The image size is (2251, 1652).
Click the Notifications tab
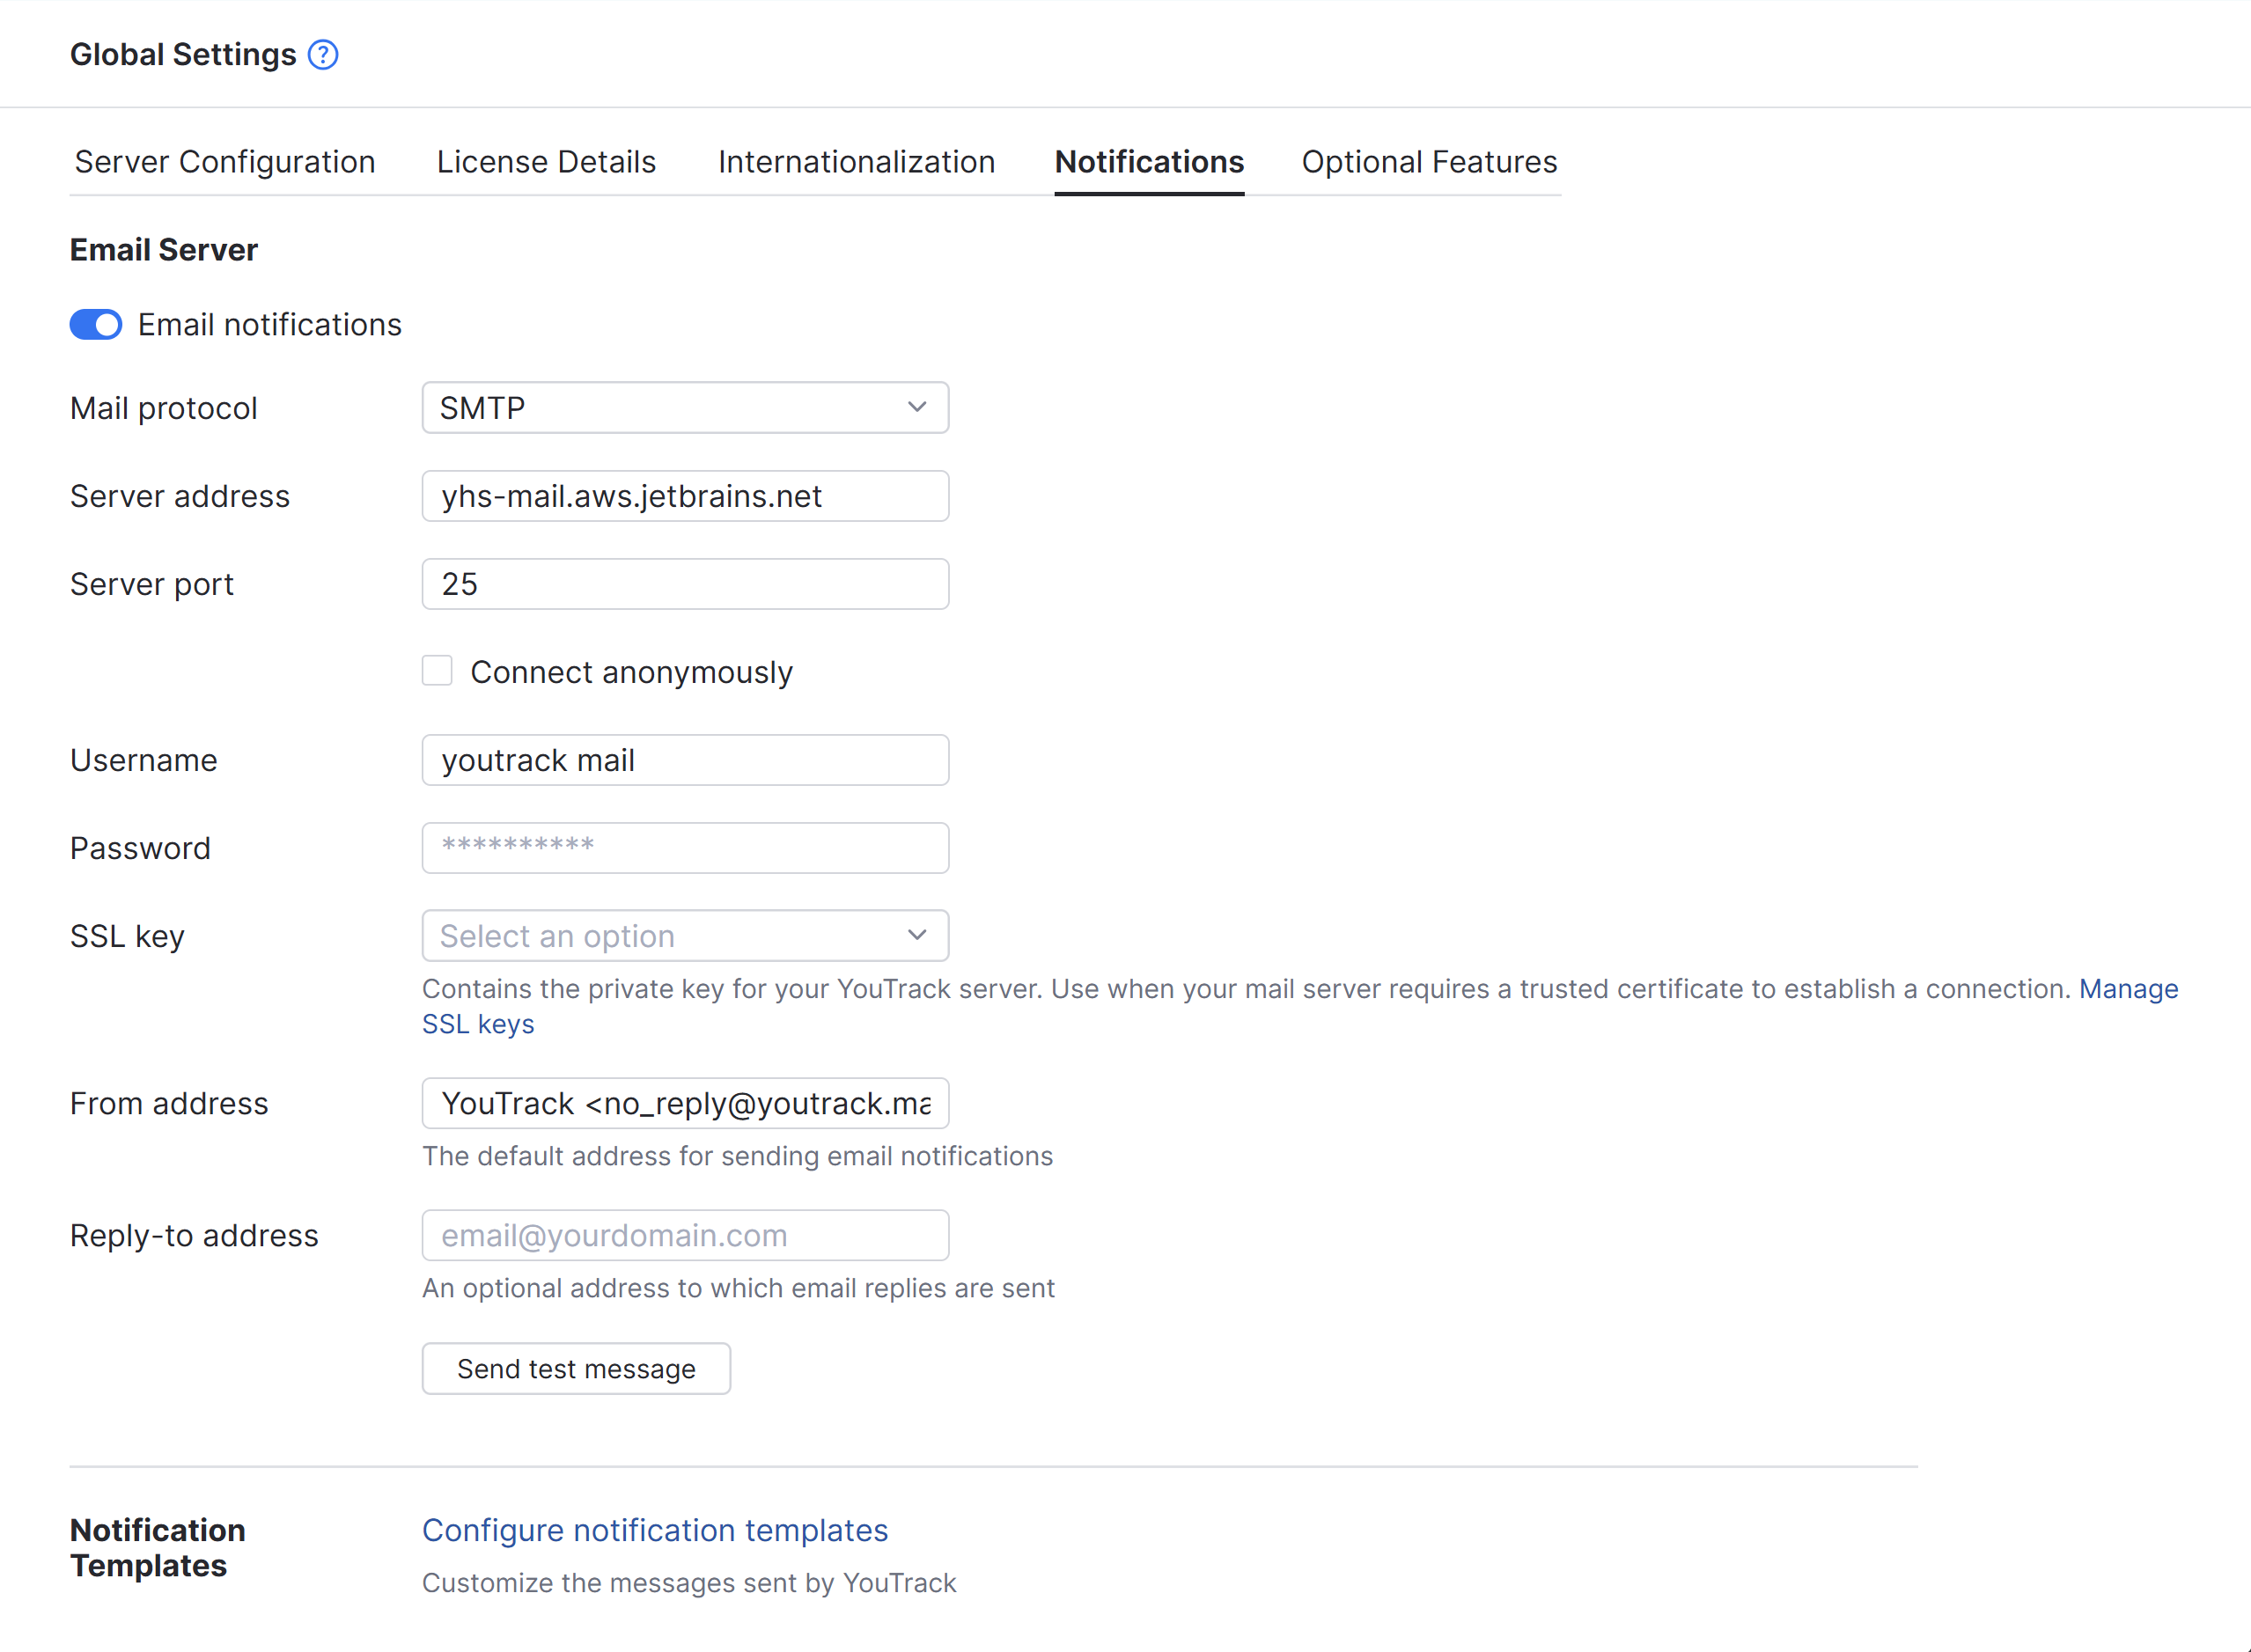(1149, 162)
